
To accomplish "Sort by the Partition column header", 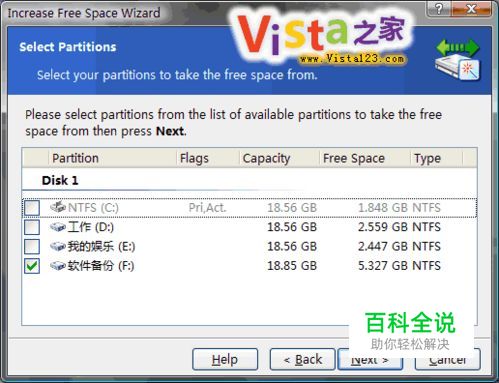I will (113, 158).
